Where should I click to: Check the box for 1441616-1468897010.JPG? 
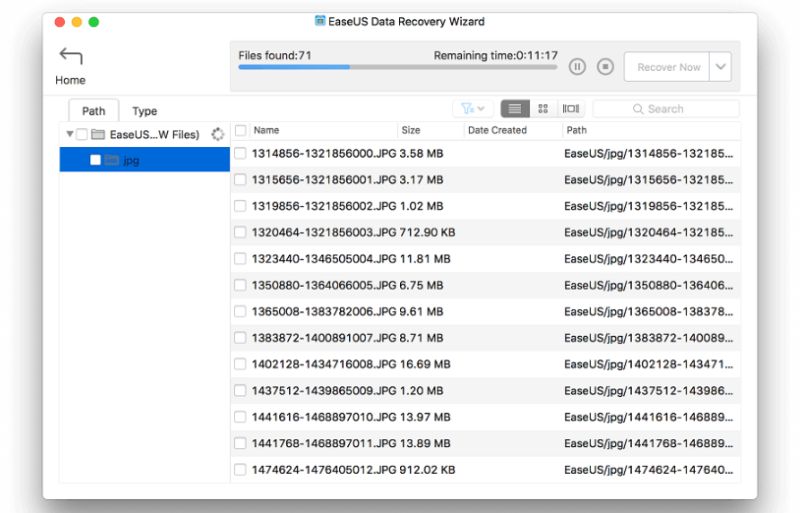click(x=240, y=417)
